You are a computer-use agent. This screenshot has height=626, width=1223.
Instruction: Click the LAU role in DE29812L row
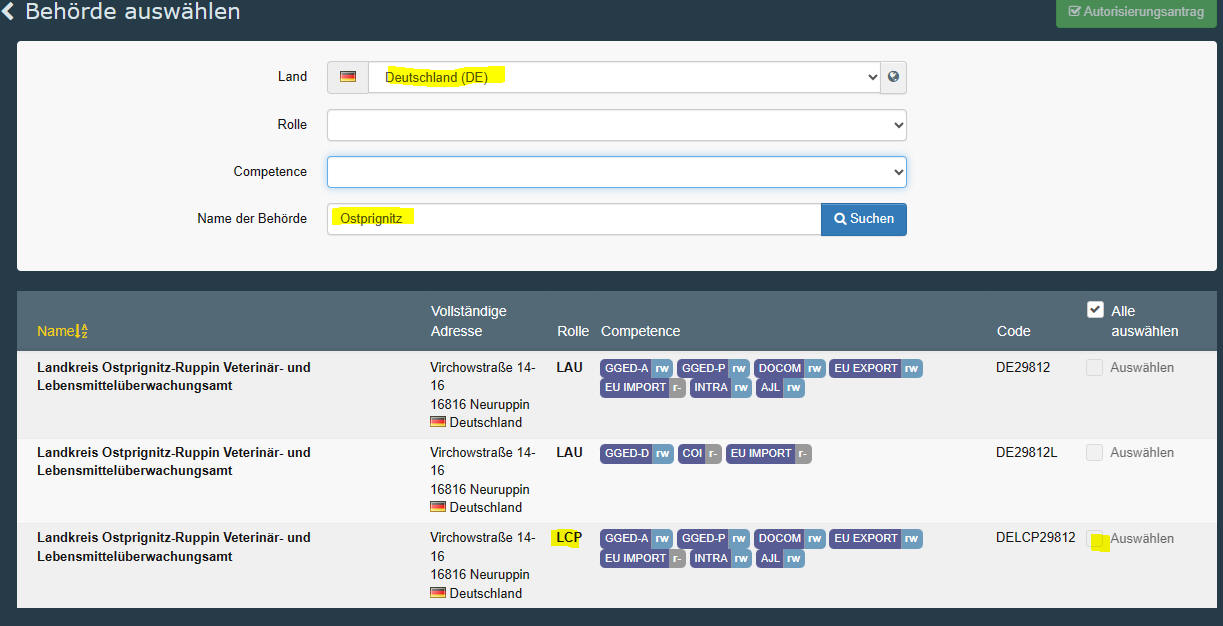coord(569,453)
